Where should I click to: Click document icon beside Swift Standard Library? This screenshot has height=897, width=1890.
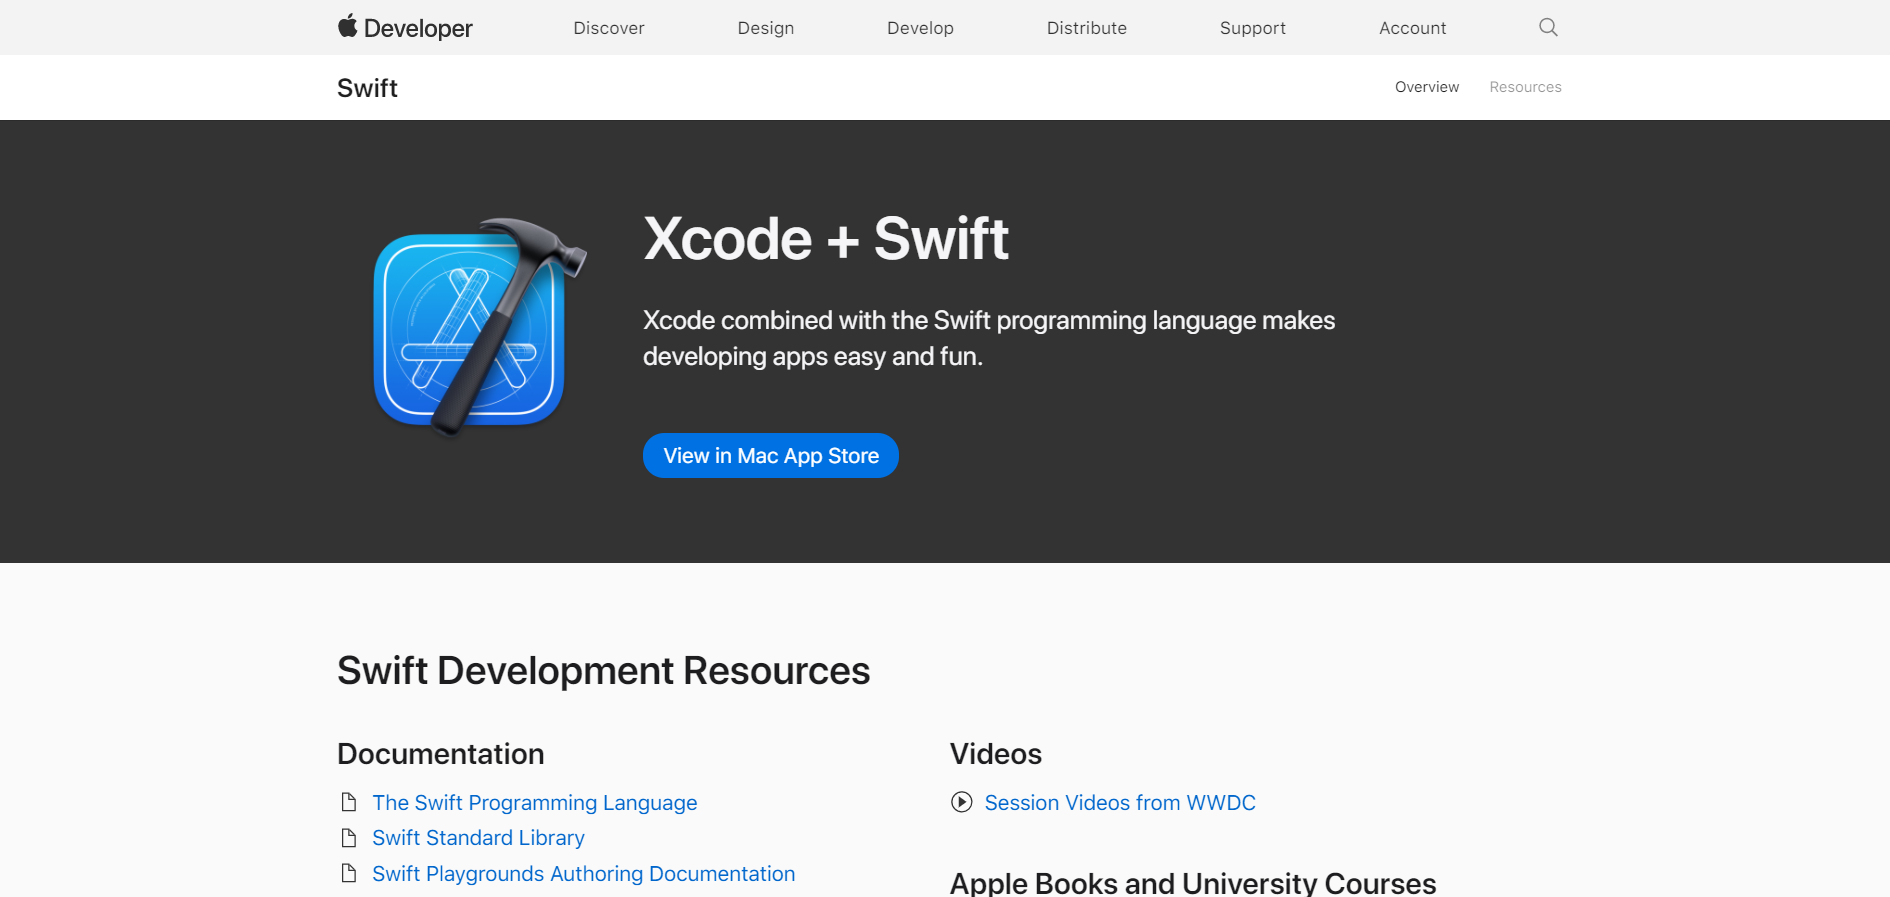click(x=349, y=837)
